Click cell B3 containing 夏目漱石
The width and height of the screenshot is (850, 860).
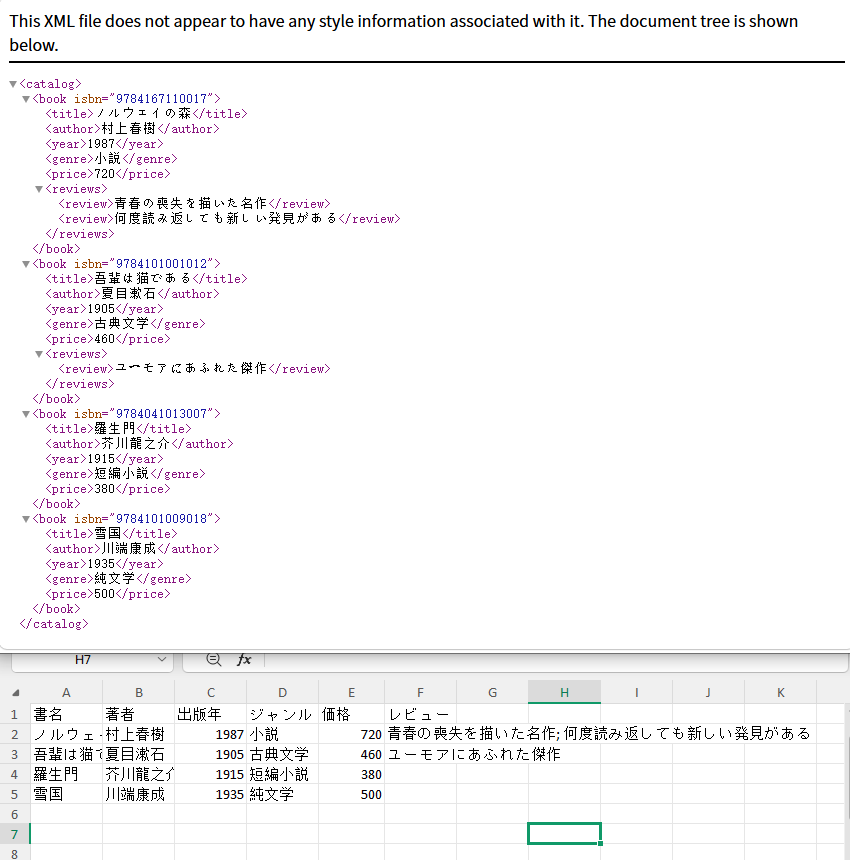tap(139, 754)
